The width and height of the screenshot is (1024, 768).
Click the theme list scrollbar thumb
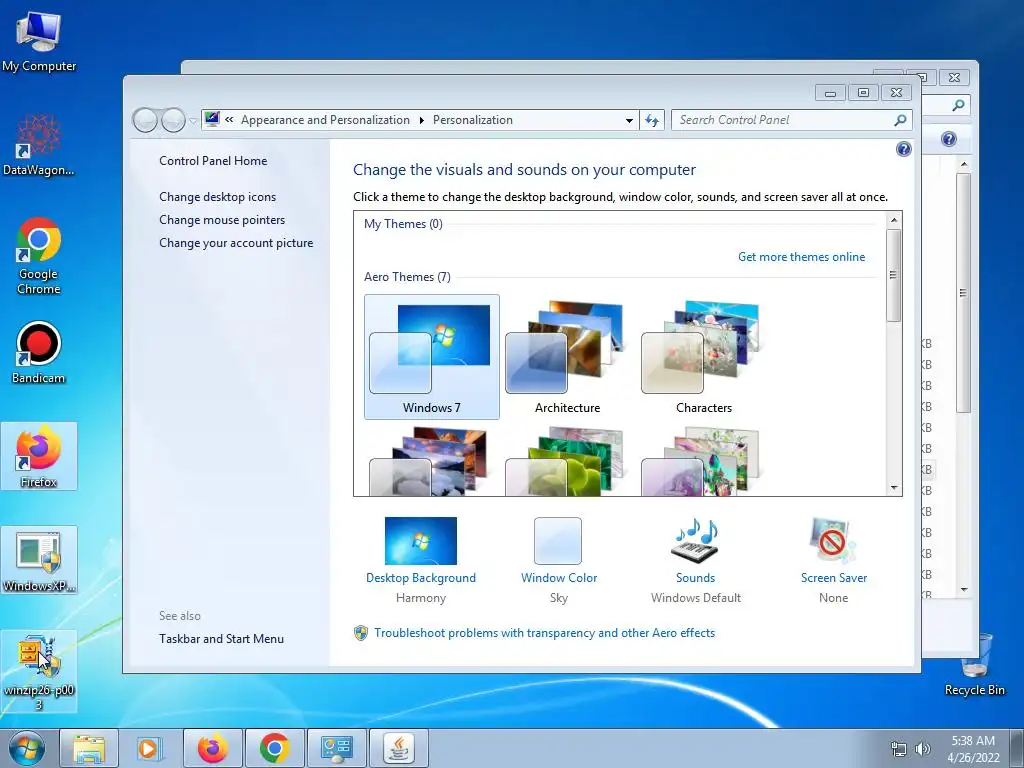pos(894,275)
